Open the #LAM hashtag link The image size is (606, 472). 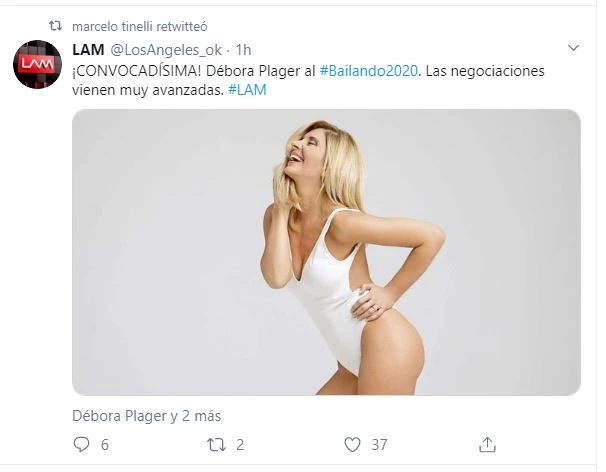pyautogui.click(x=247, y=90)
